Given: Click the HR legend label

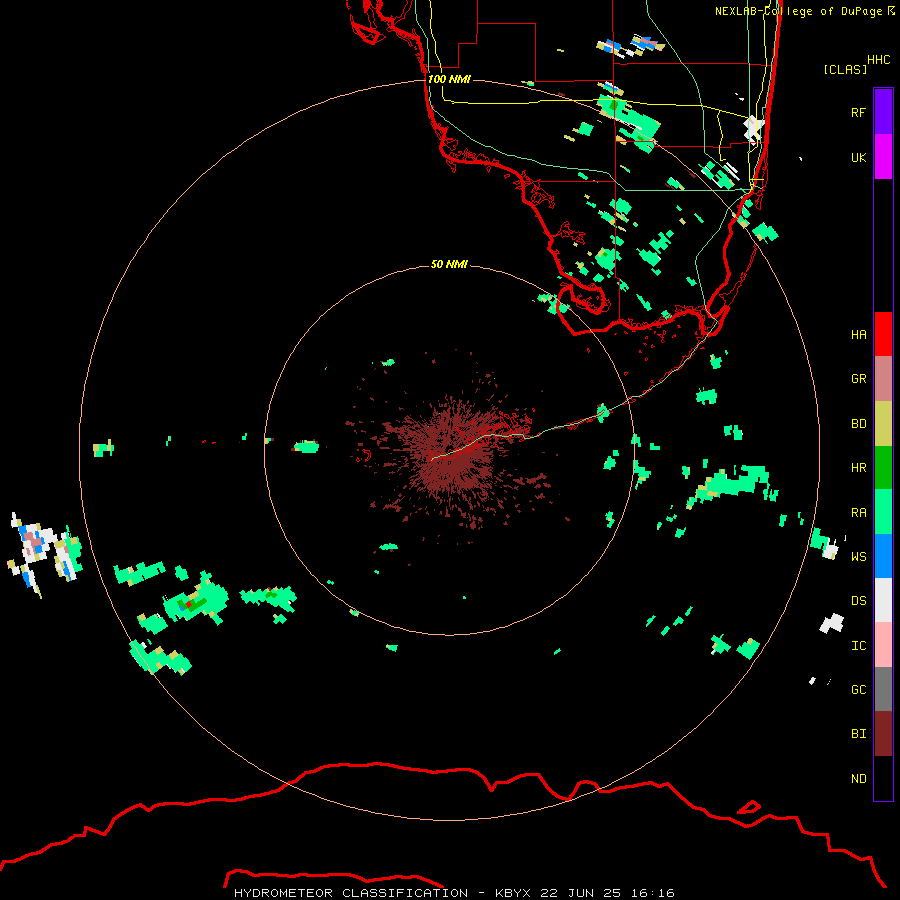Looking at the screenshot, I should [858, 468].
